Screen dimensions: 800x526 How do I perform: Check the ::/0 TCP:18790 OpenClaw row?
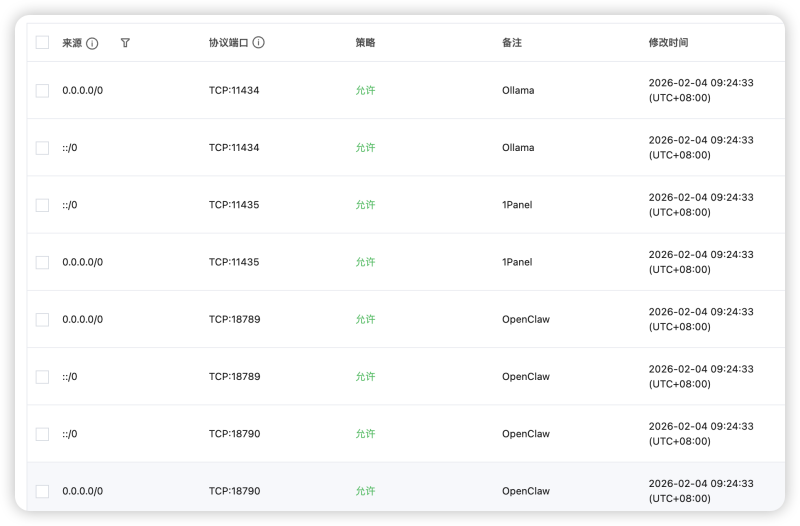pyautogui.click(x=42, y=434)
